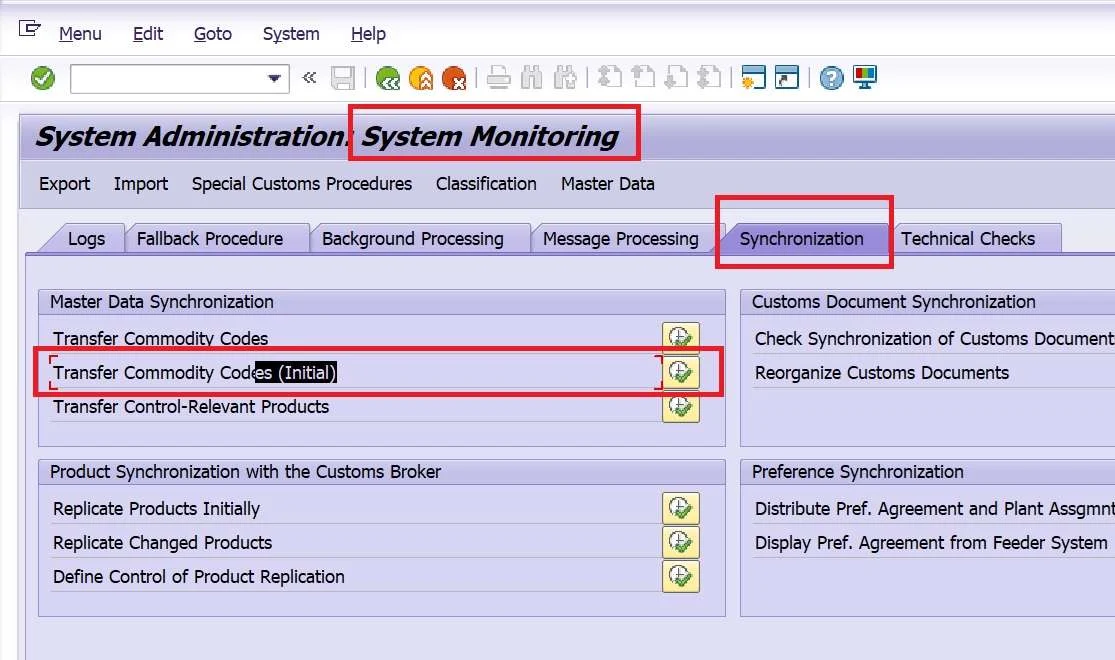
Task: Click Reorganize Customs Documents entry
Action: [882, 373]
